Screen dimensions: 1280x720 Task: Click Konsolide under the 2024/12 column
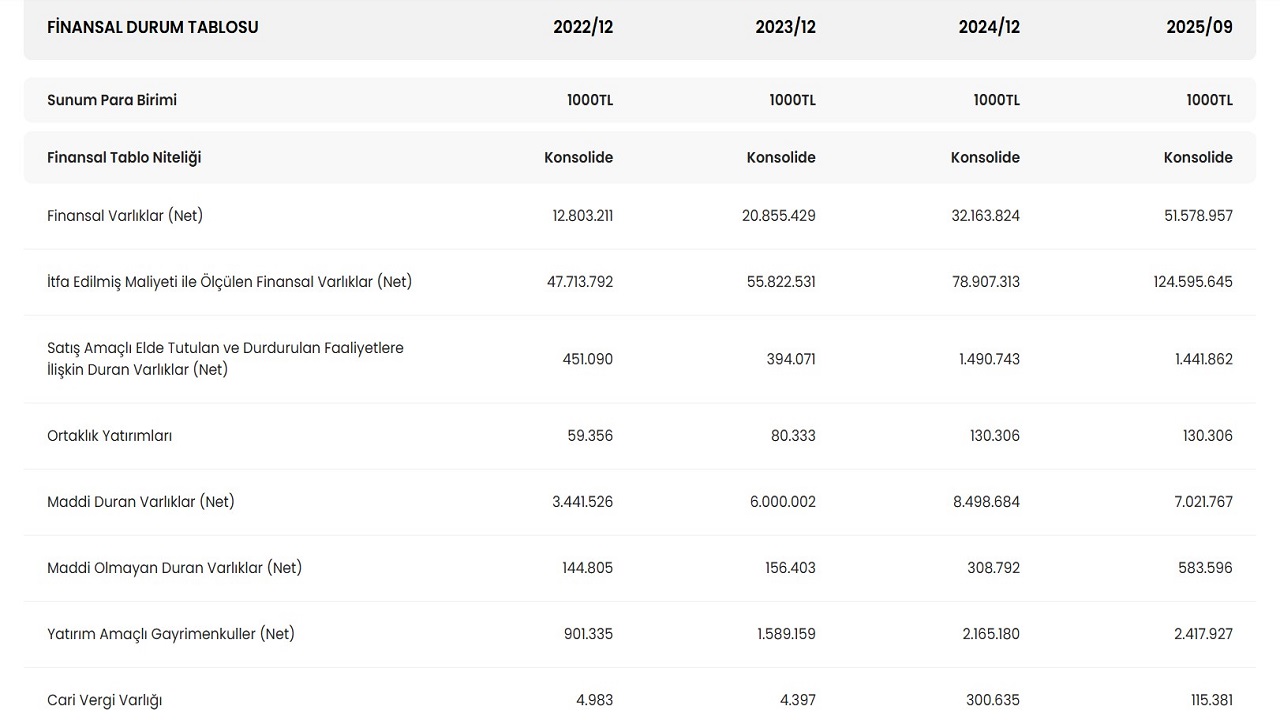click(985, 157)
